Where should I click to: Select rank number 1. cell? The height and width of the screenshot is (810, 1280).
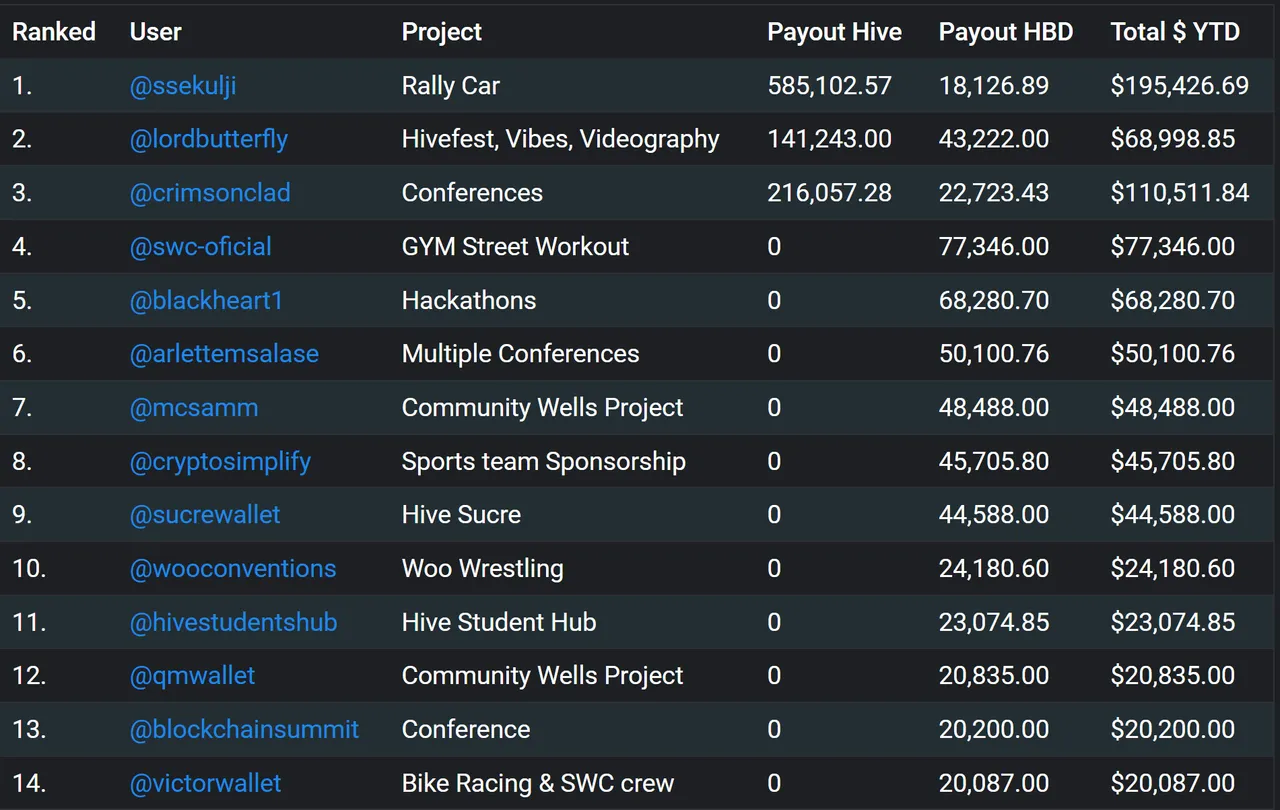(x=22, y=86)
